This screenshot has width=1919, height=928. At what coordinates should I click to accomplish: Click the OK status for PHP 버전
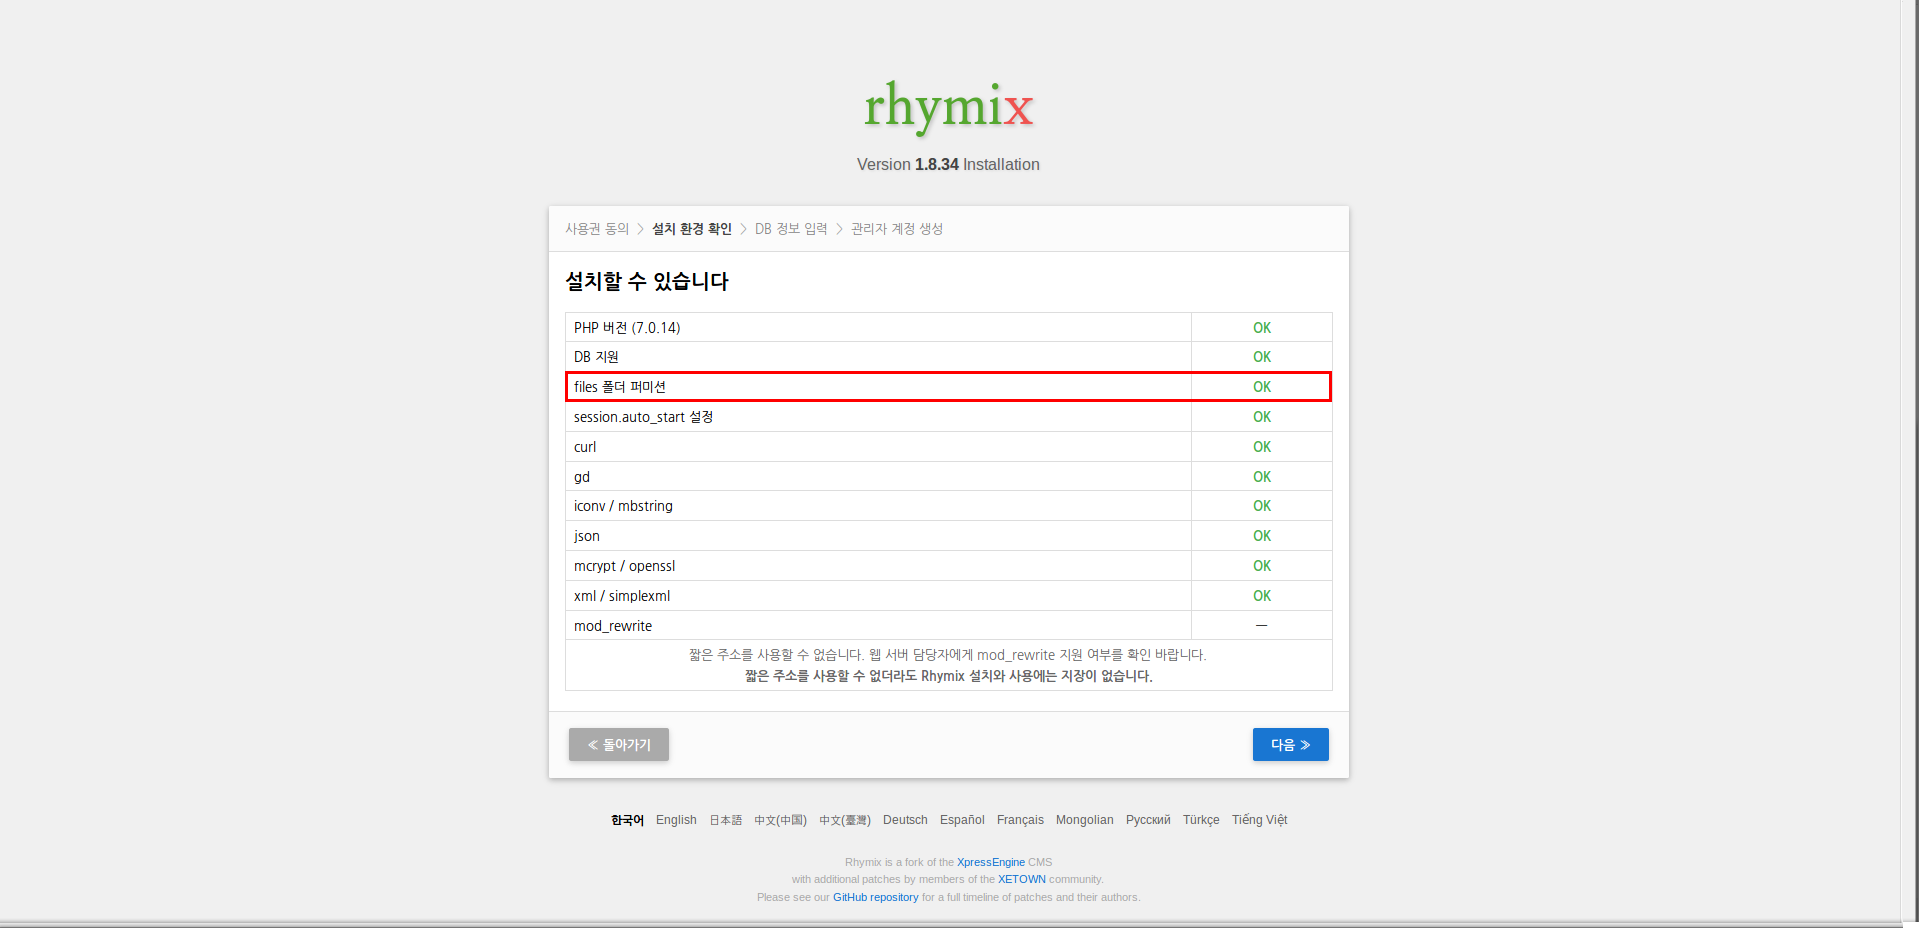pyautogui.click(x=1262, y=328)
